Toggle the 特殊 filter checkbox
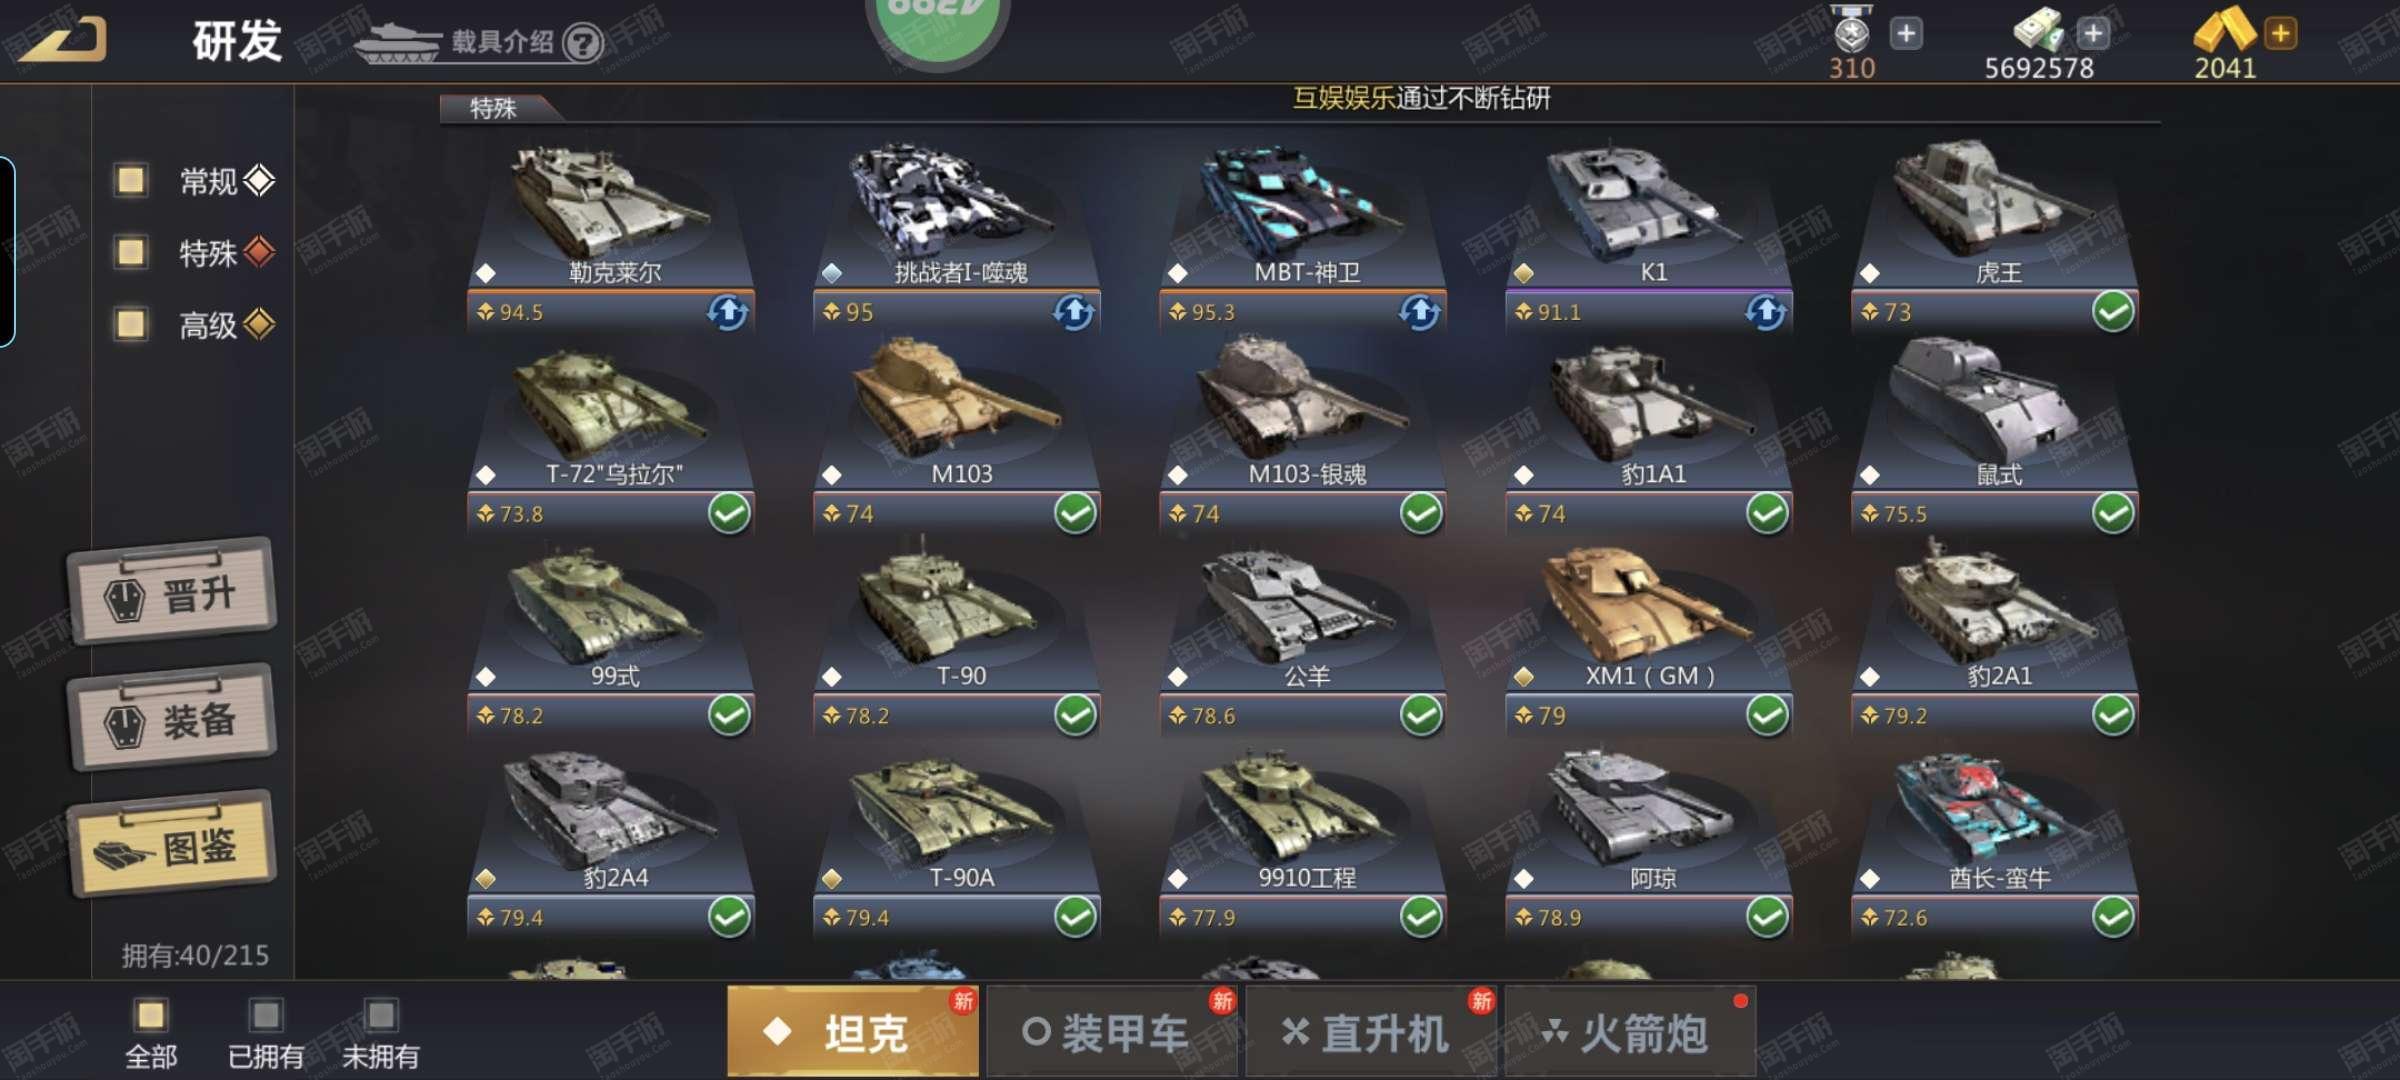Image resolution: width=2400 pixels, height=1080 pixels. point(131,252)
